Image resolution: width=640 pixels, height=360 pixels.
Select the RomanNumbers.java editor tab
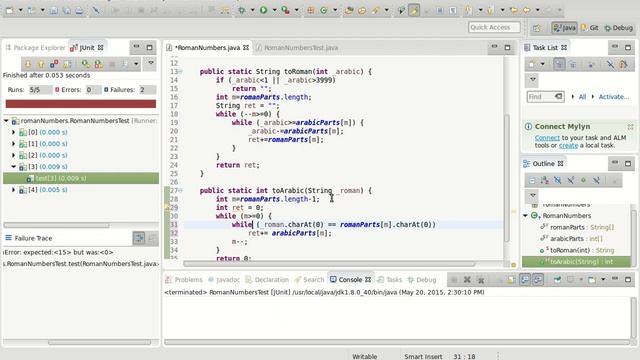tap(207, 48)
